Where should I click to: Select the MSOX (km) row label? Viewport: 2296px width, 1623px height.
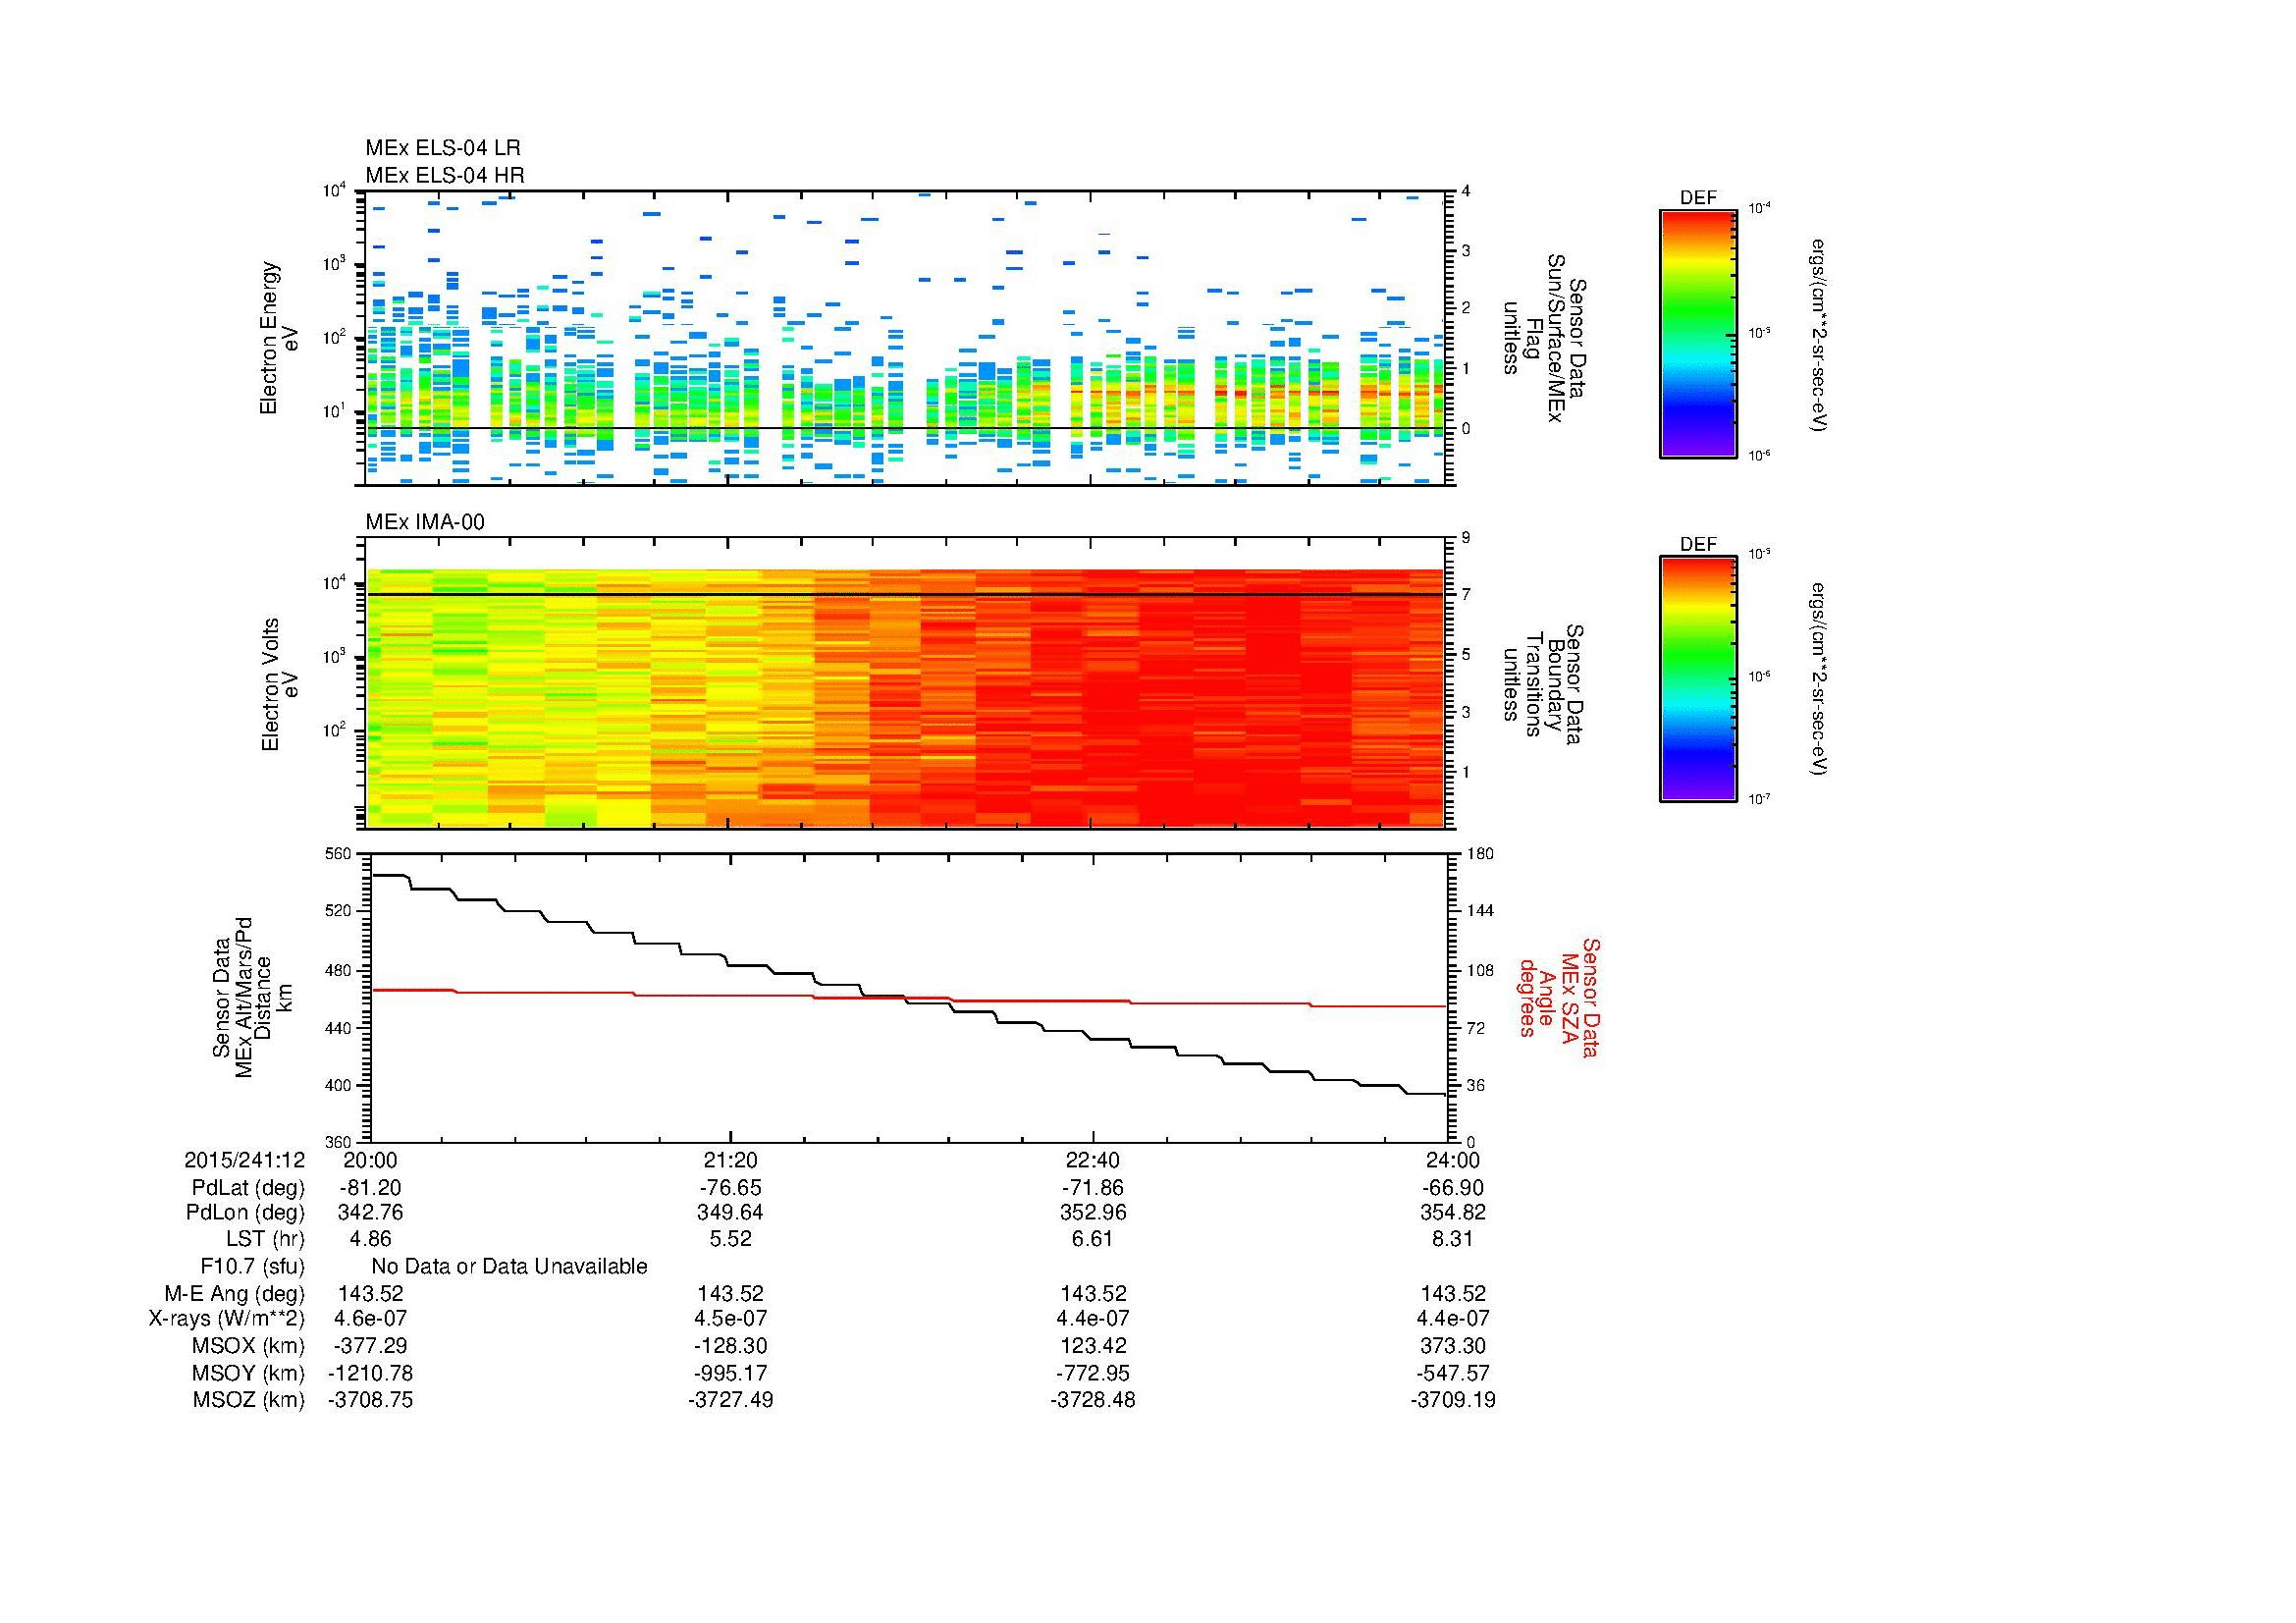pos(248,1346)
